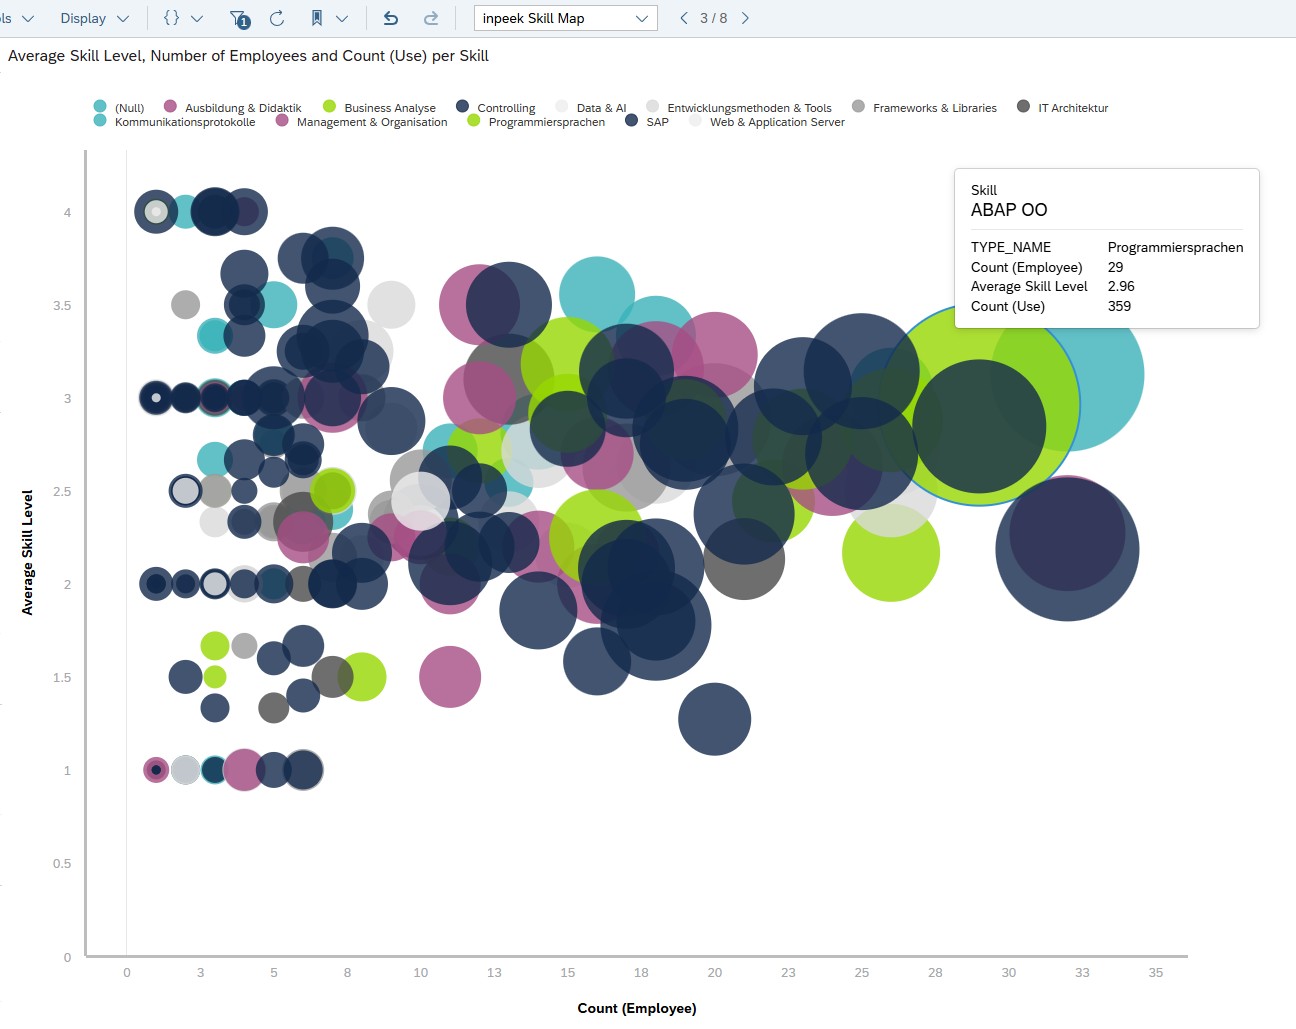1296x1029 pixels.
Task: Click the Controlling legend entry
Action: (496, 107)
